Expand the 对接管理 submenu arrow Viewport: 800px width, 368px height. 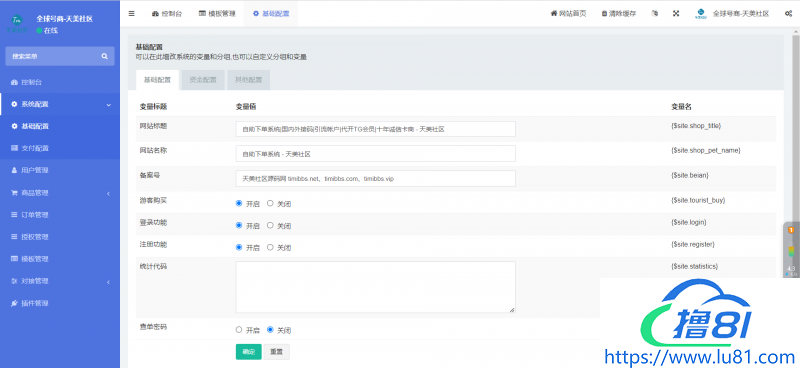click(x=109, y=282)
